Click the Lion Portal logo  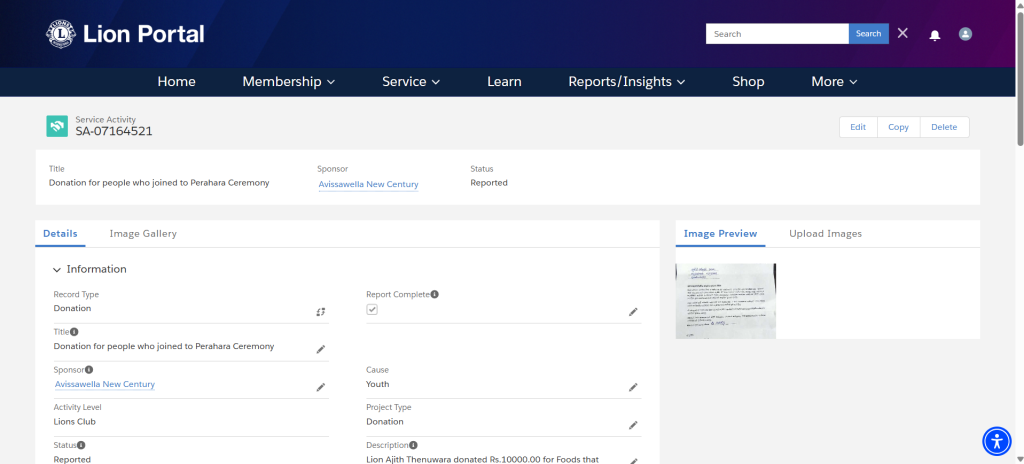pyautogui.click(x=125, y=34)
